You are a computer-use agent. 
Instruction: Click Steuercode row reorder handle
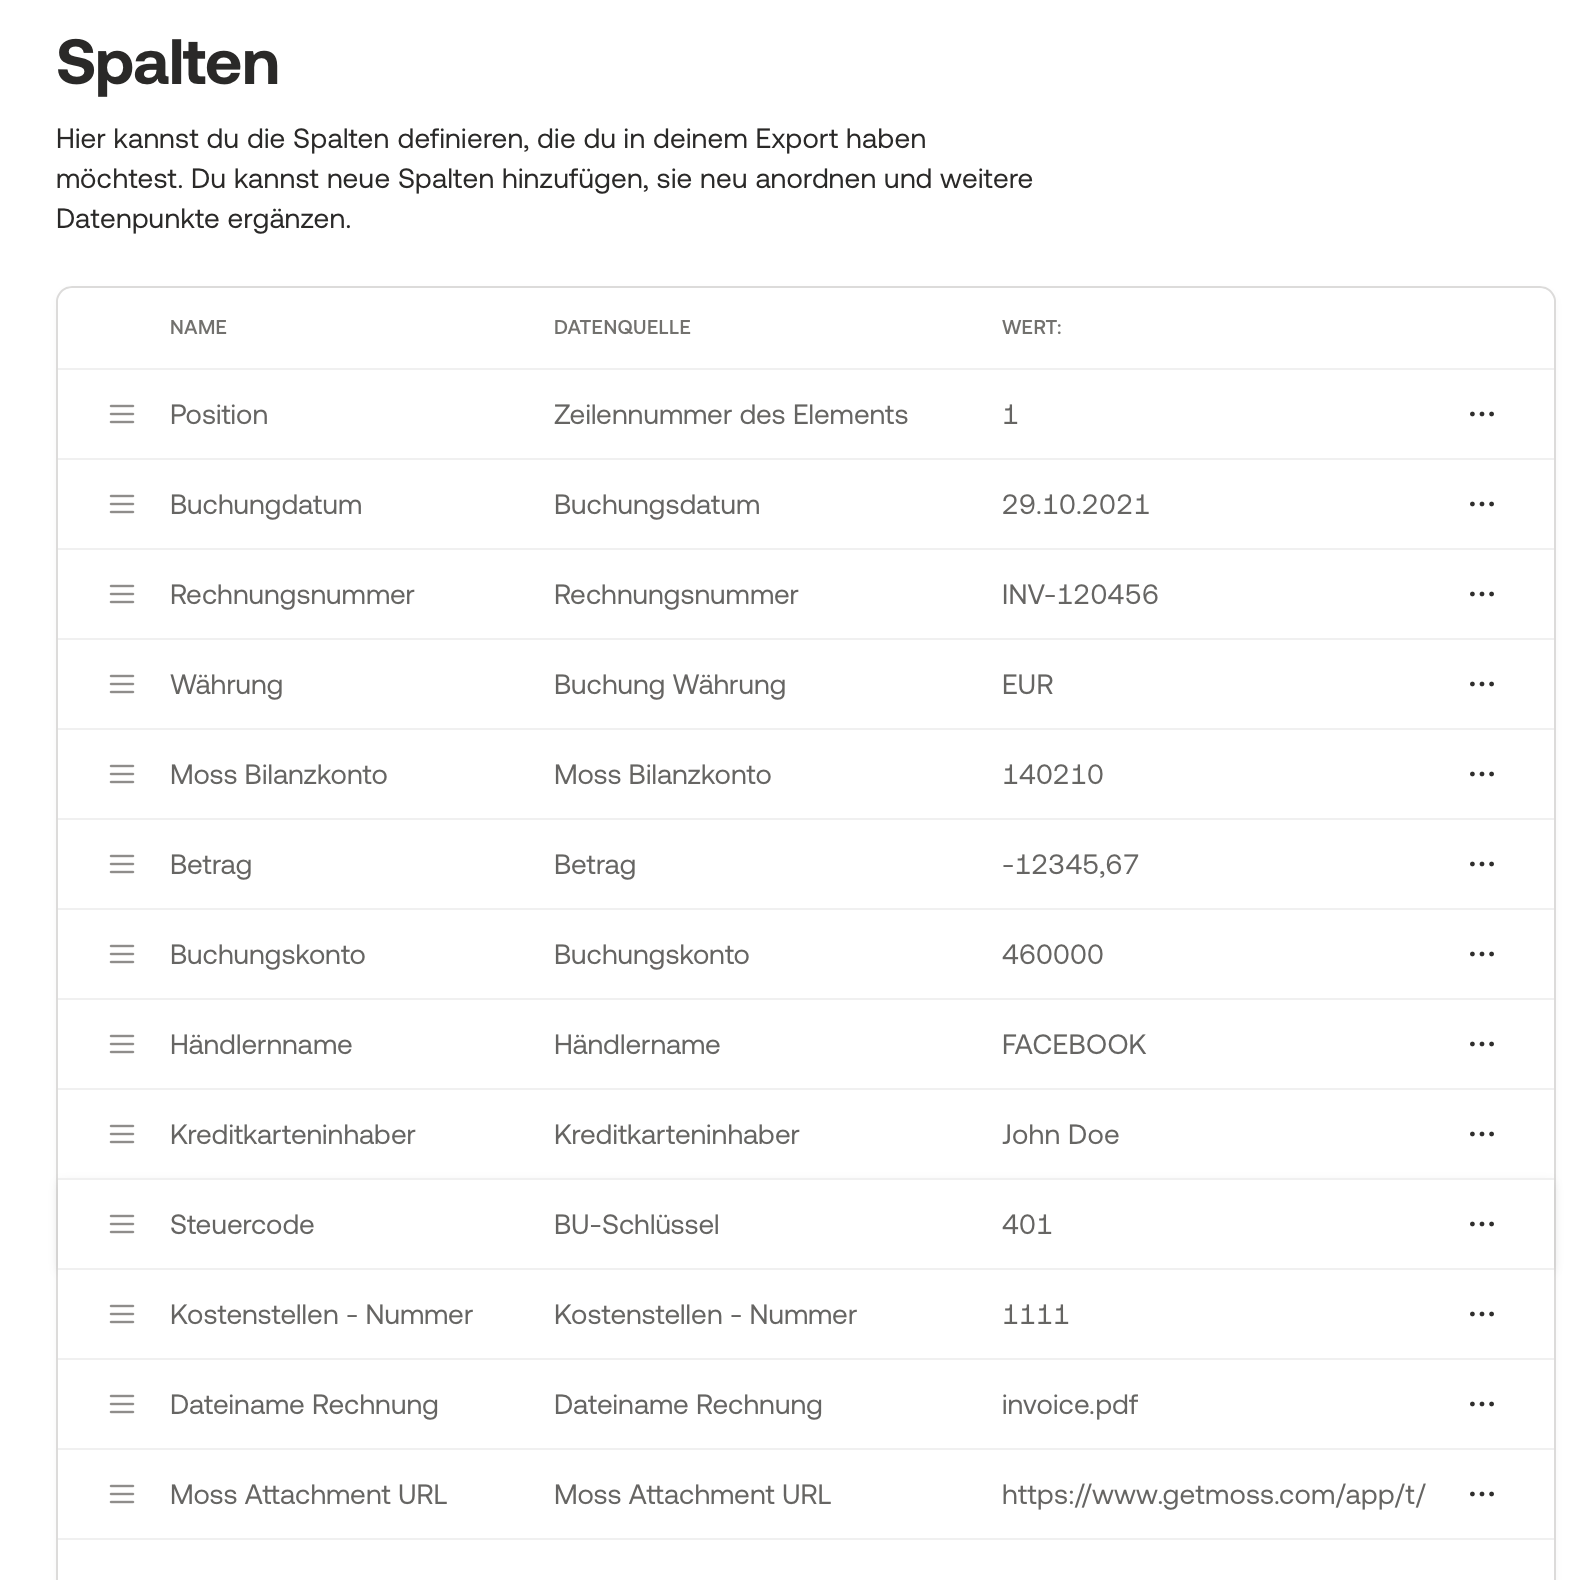coord(122,1224)
